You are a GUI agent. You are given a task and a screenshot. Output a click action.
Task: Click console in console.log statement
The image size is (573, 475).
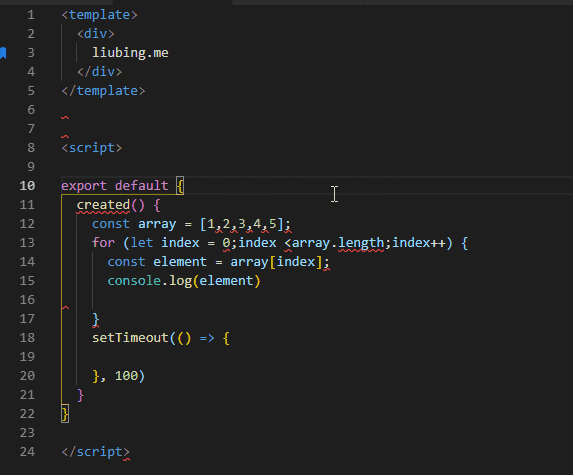pyautogui.click(x=134, y=281)
